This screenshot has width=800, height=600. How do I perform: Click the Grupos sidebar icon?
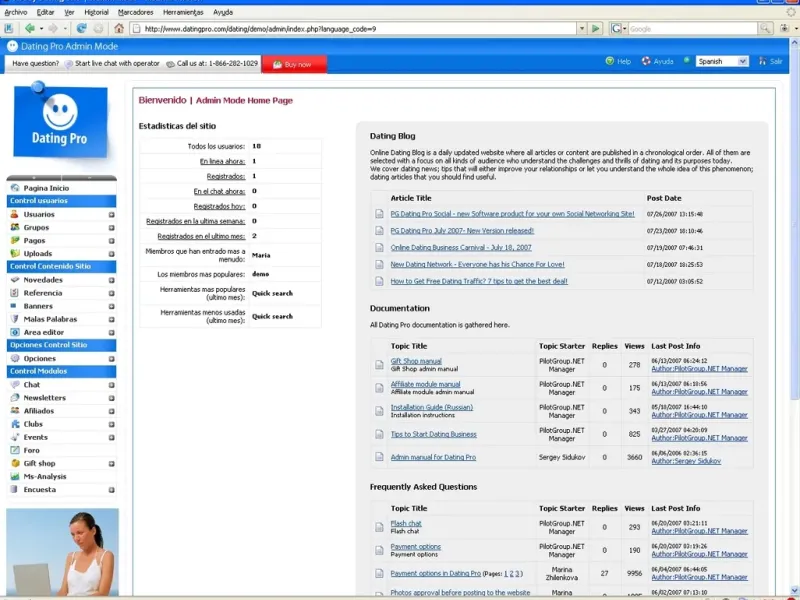pyautogui.click(x=14, y=228)
